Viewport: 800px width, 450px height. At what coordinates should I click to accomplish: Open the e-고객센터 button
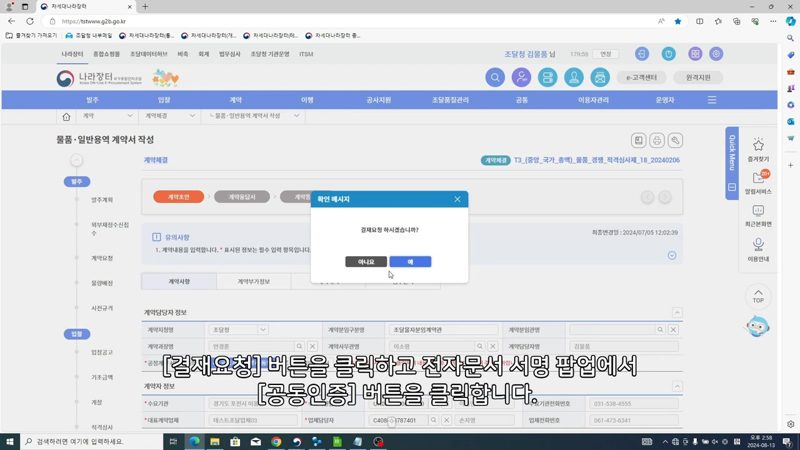(641, 78)
